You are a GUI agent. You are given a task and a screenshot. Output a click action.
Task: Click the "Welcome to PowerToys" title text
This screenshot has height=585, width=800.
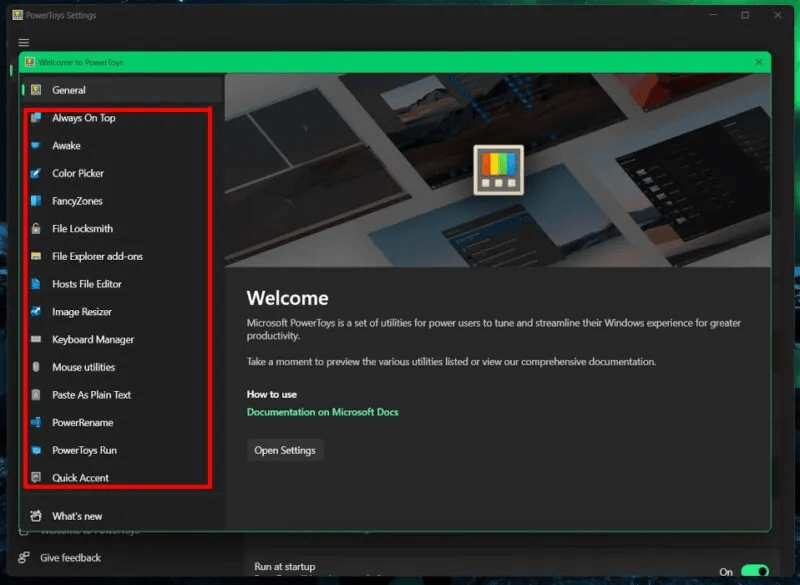[81, 62]
